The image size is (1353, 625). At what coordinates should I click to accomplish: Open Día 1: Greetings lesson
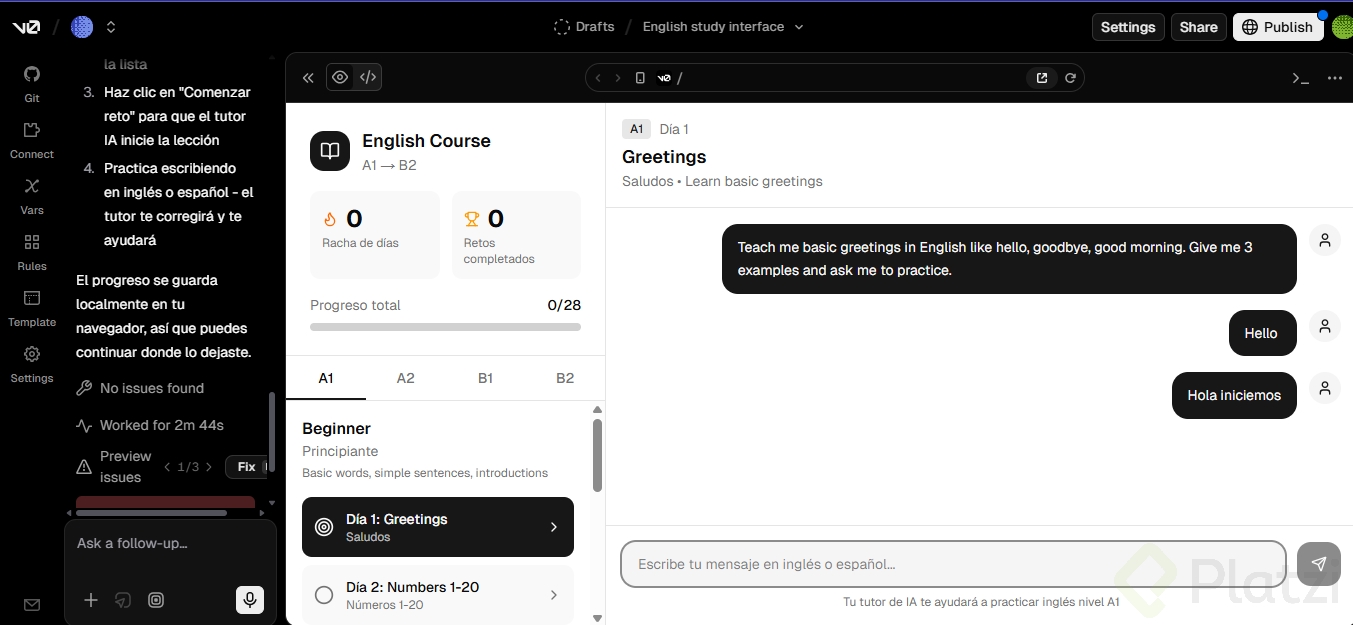pyautogui.click(x=438, y=527)
